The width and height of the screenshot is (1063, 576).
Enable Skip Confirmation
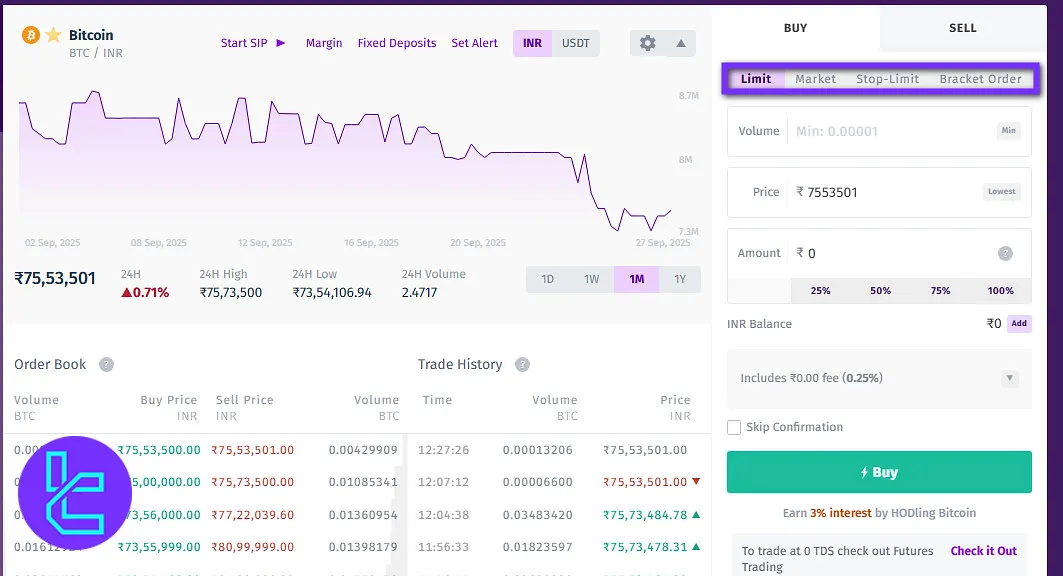pos(732,427)
